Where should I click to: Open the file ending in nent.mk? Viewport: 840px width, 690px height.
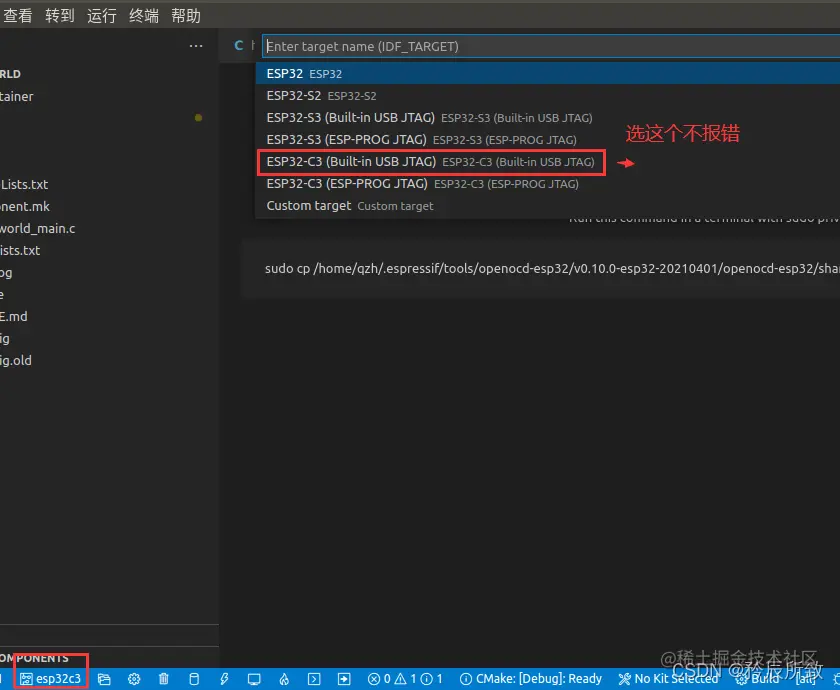click(x=25, y=206)
